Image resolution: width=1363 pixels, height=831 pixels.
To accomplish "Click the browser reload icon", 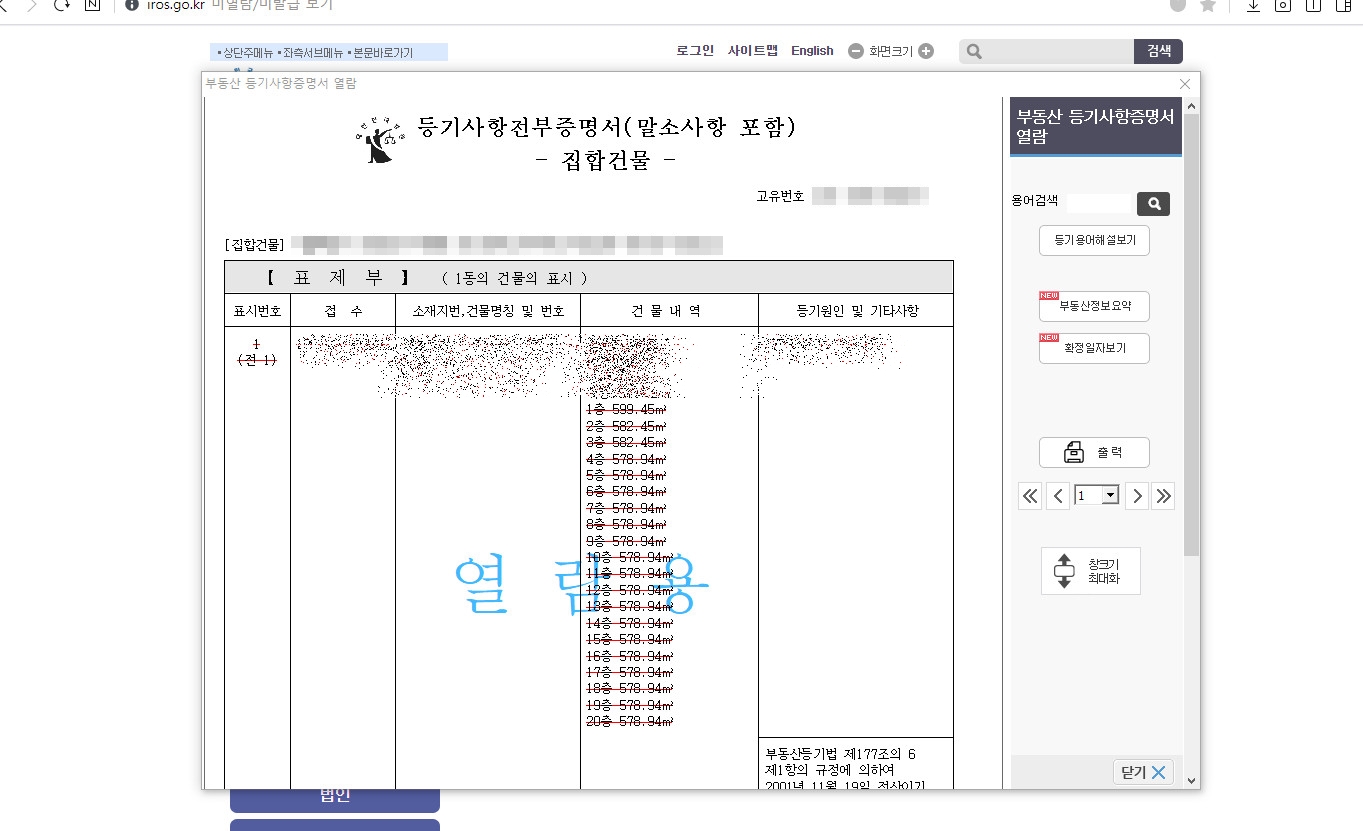I will pyautogui.click(x=62, y=5).
